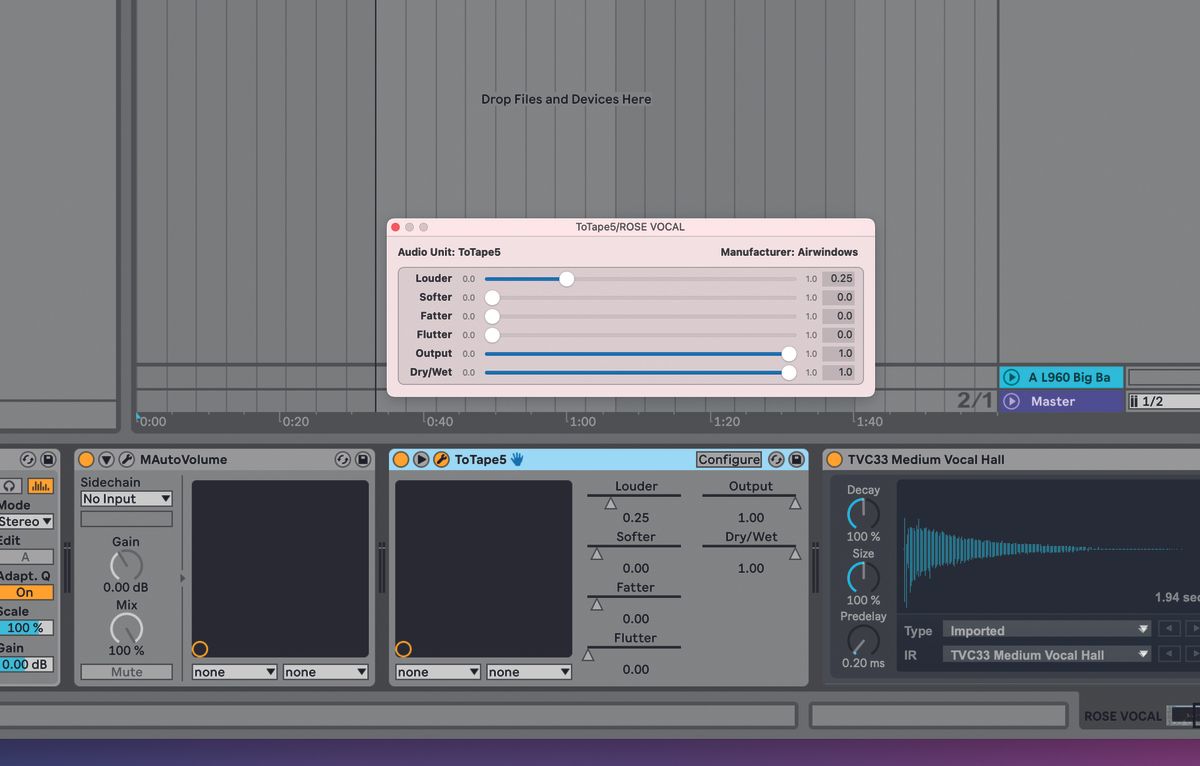
Task: Click the Configure button on ToTape5
Action: (728, 459)
